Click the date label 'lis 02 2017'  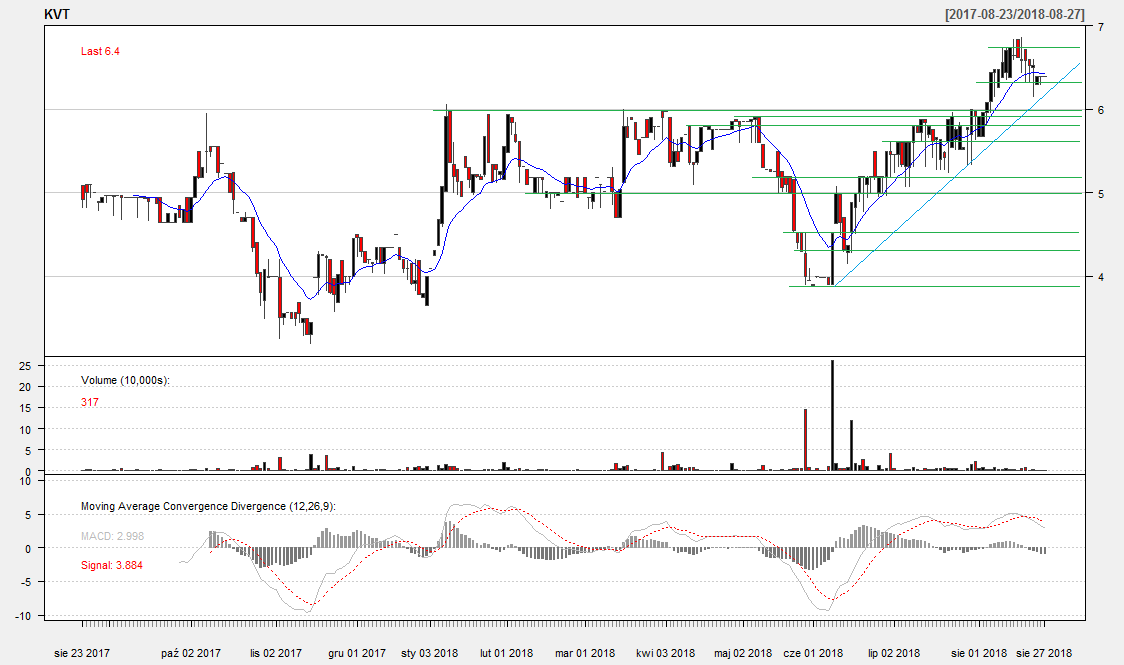coord(276,653)
